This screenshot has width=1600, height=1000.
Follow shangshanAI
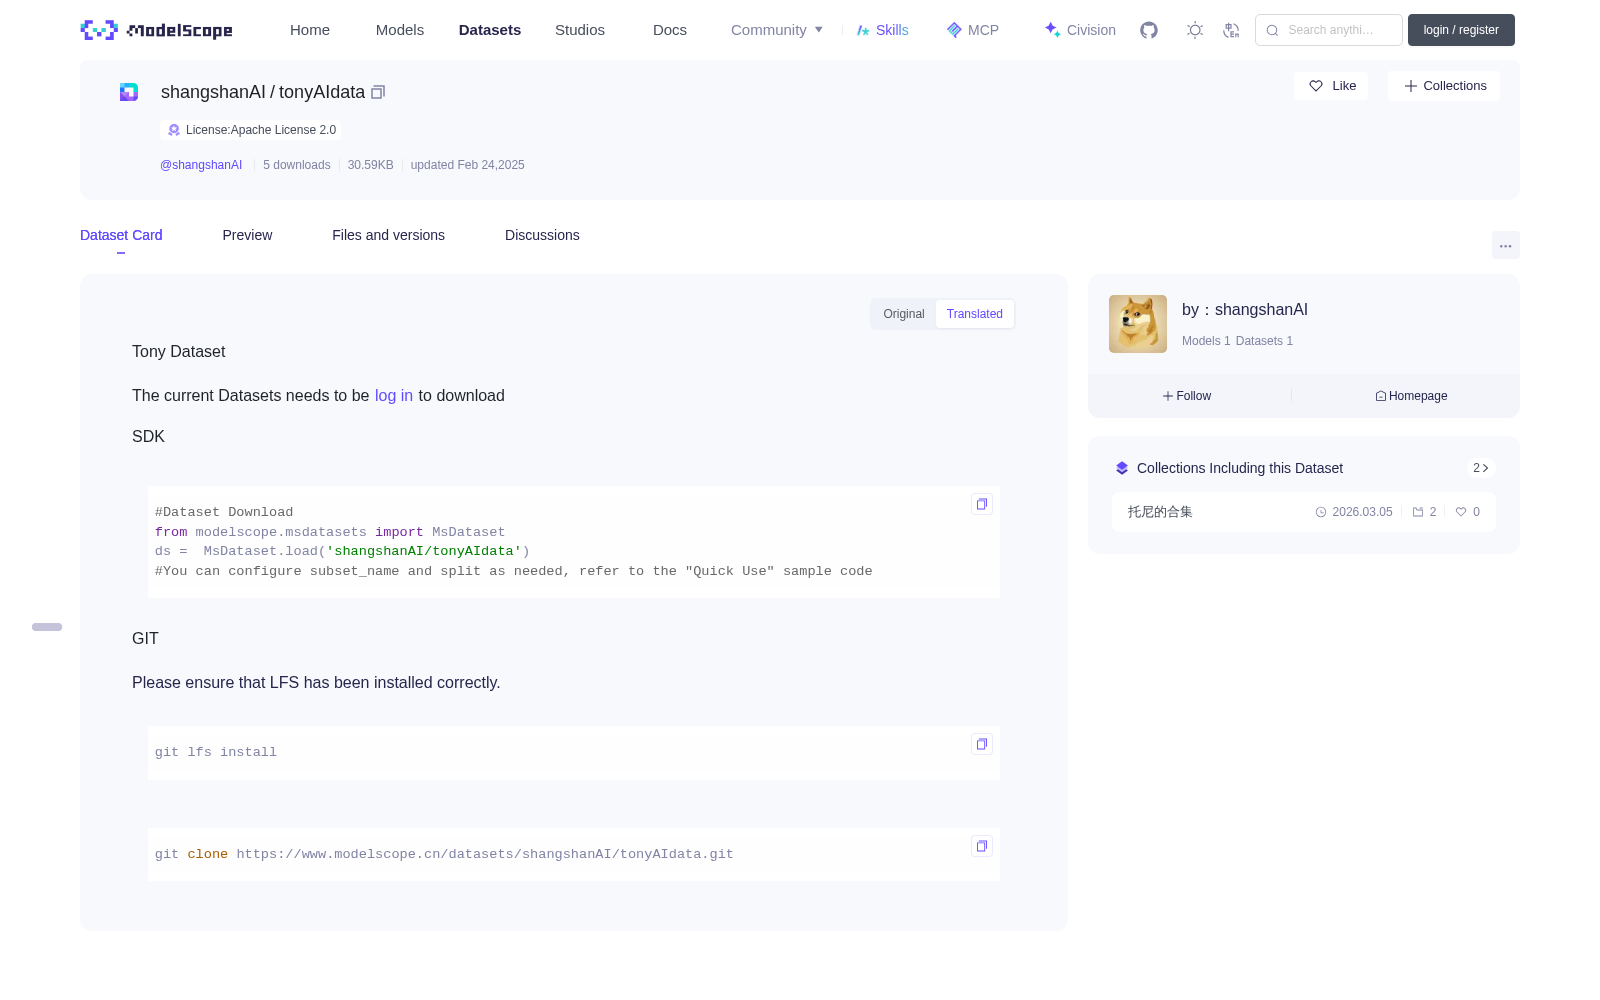point(1187,396)
